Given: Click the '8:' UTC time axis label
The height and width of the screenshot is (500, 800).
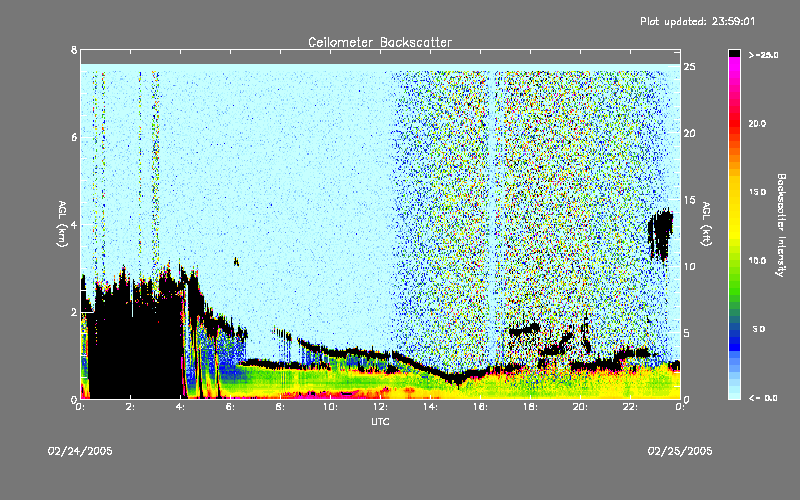Looking at the screenshot, I should tap(281, 407).
